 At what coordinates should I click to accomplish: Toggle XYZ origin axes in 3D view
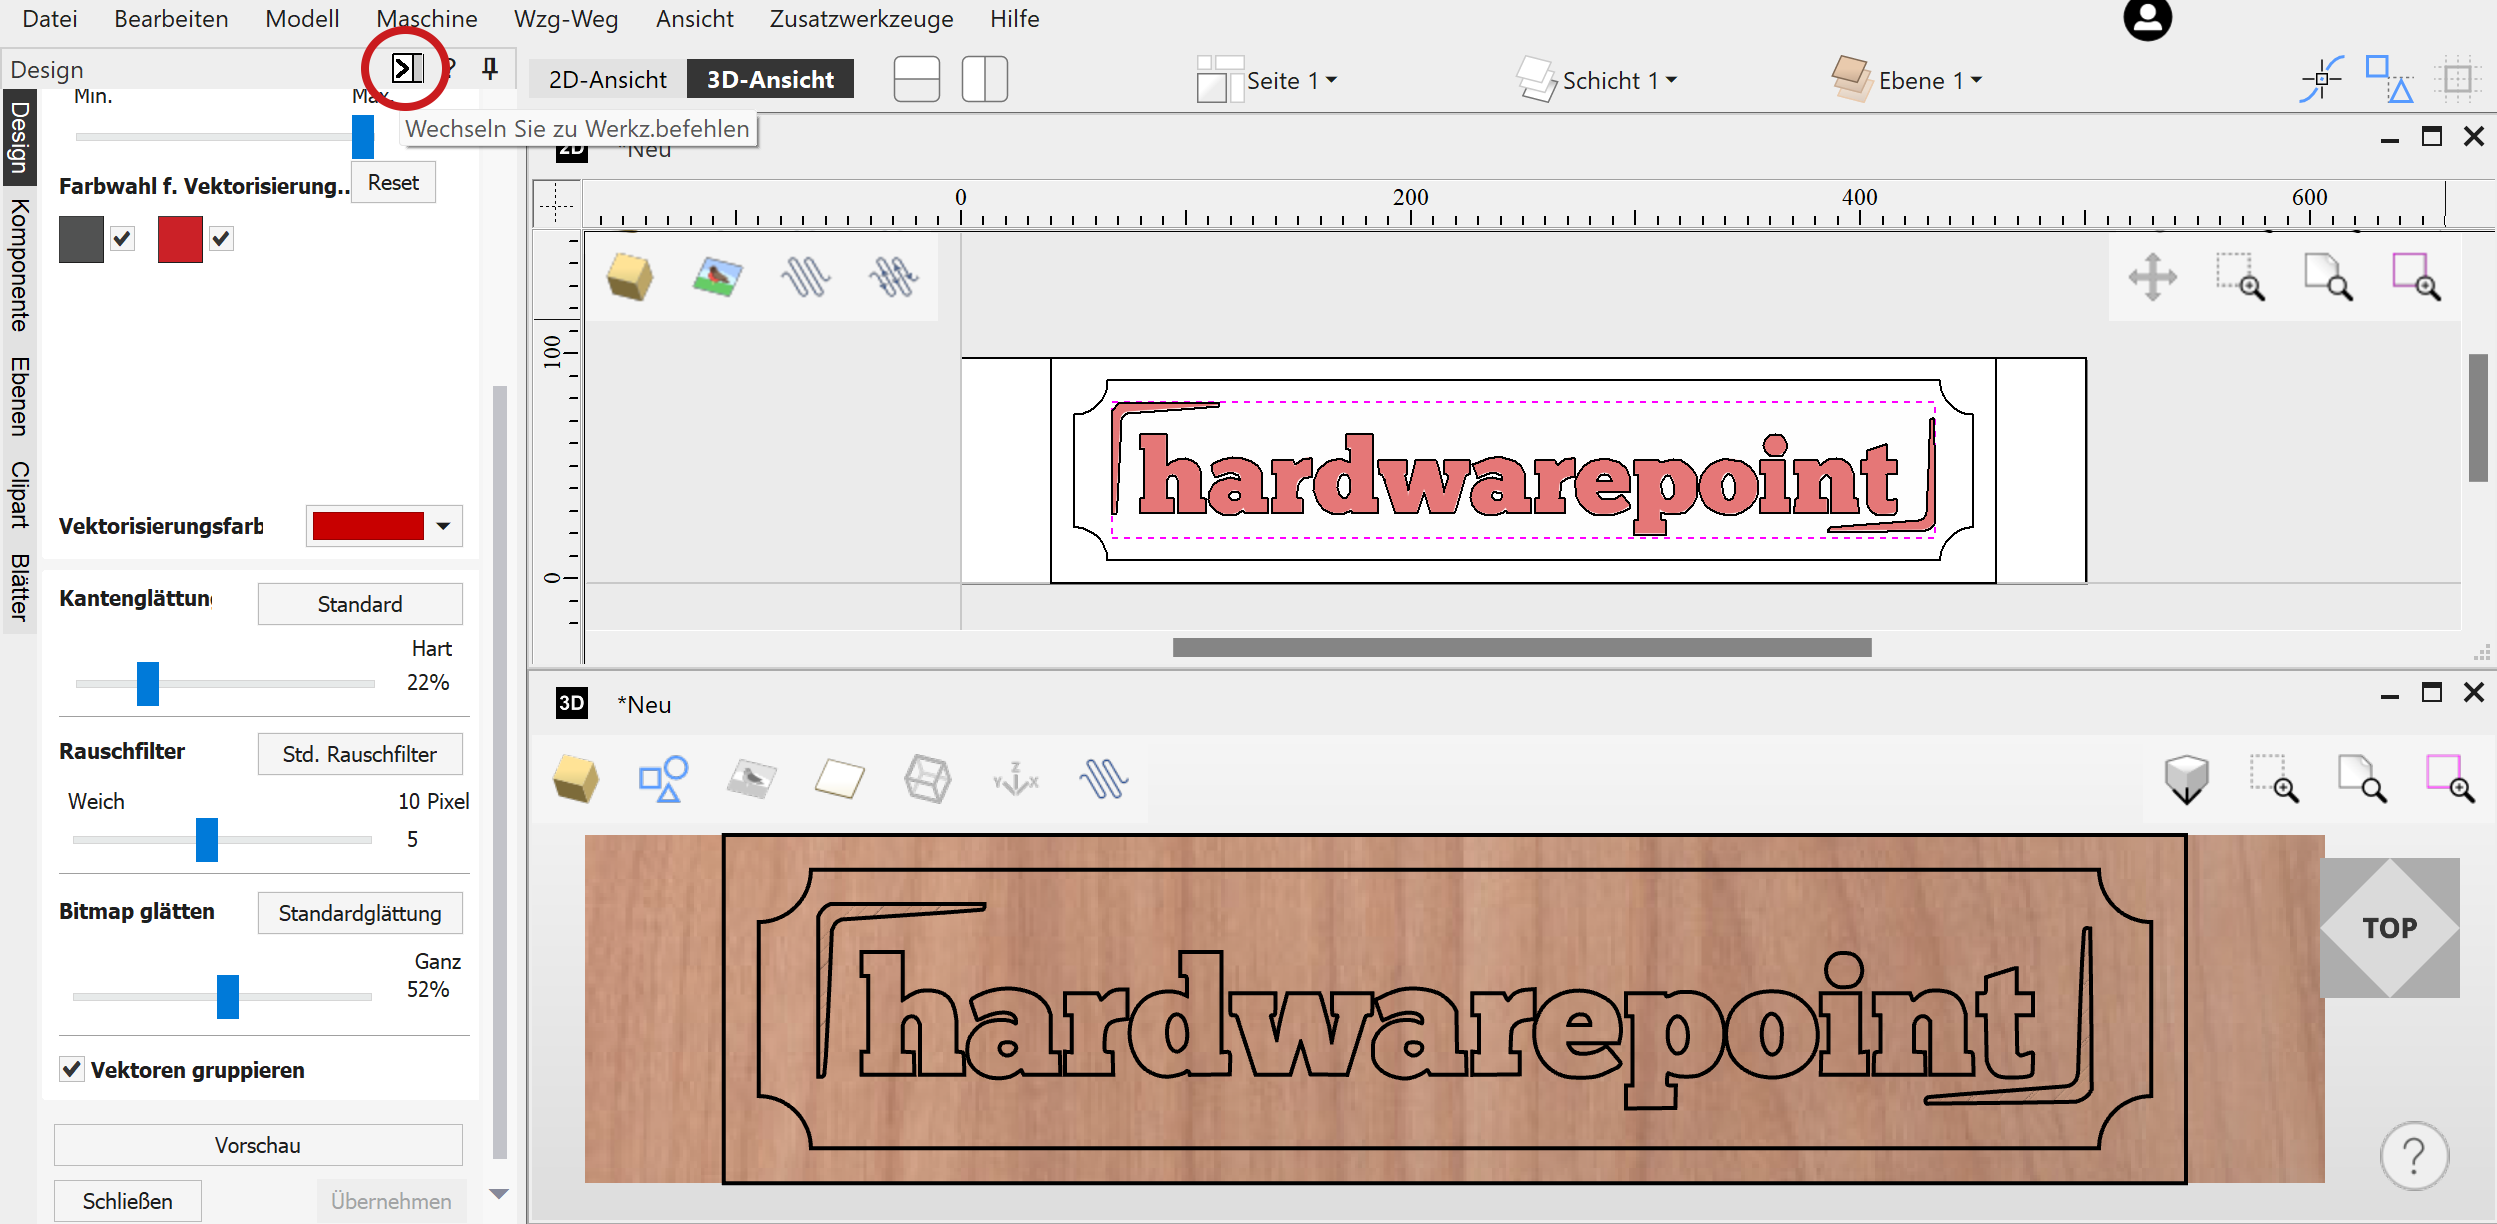(1015, 779)
